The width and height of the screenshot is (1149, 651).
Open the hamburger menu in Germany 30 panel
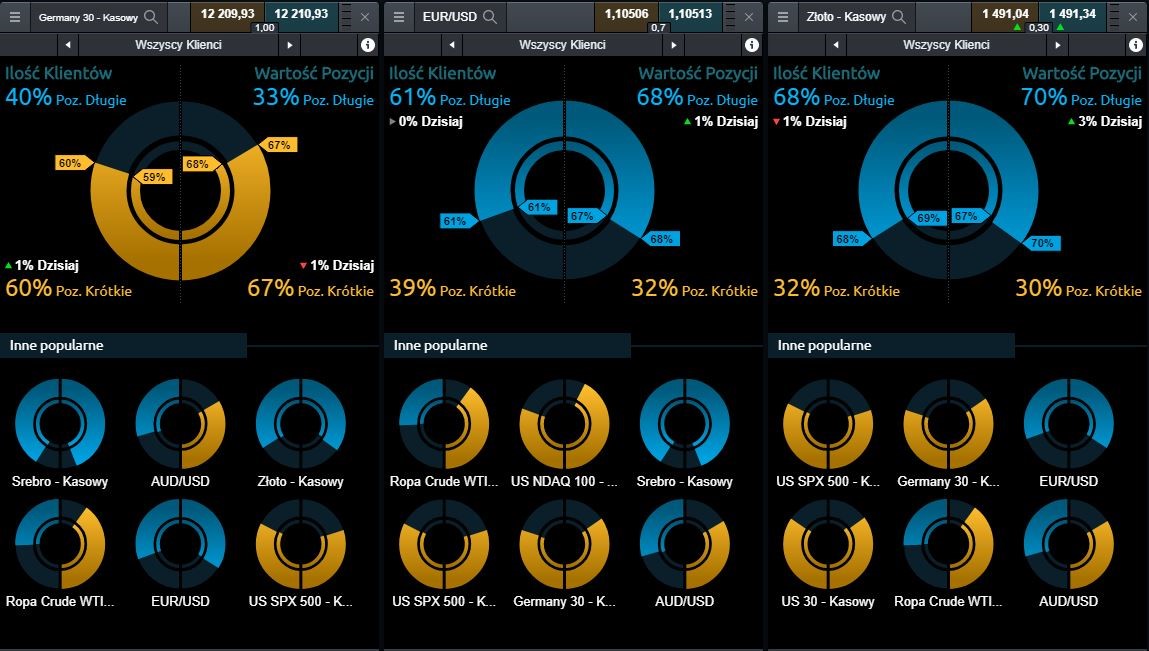click(x=15, y=17)
